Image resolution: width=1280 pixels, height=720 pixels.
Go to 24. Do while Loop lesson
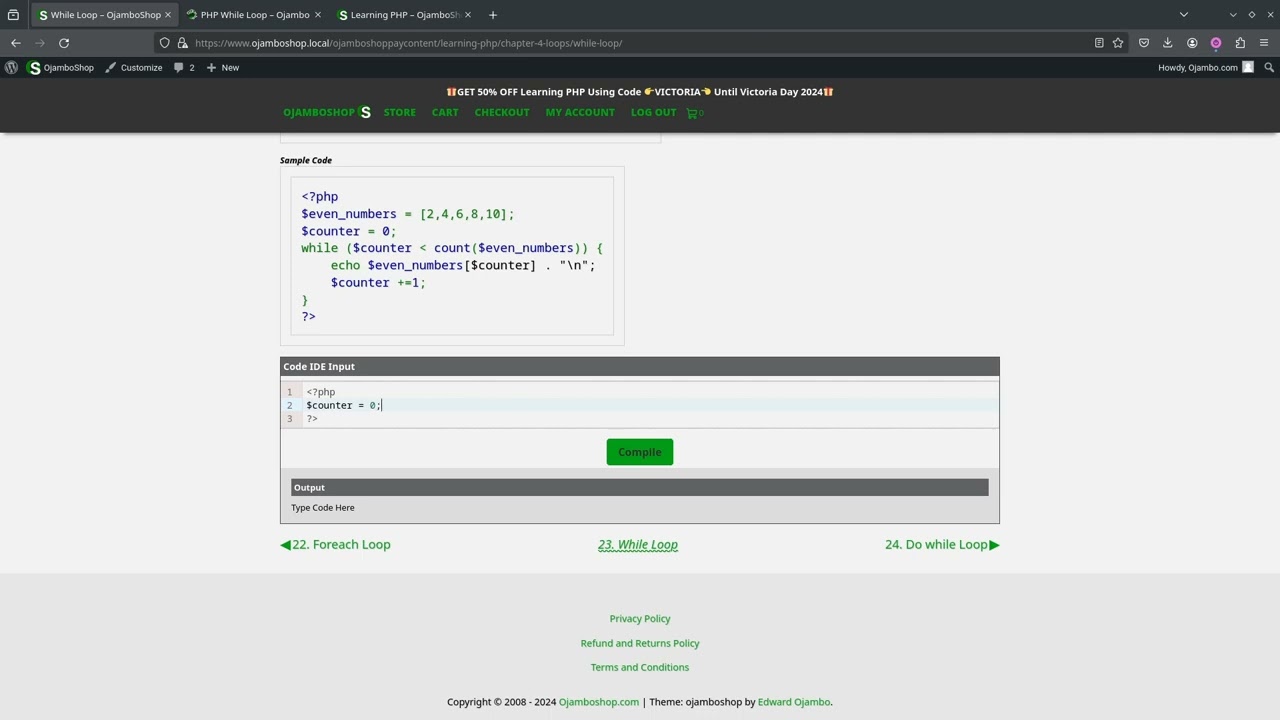942,545
